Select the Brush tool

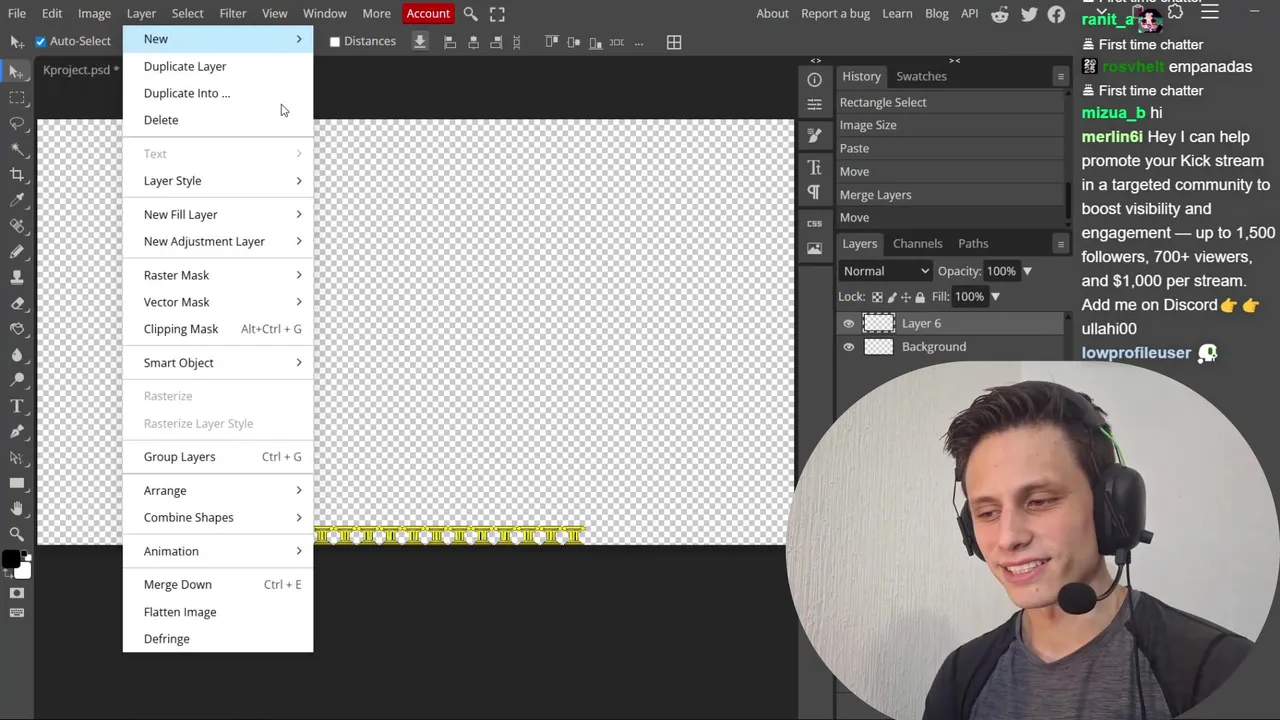coord(17,252)
